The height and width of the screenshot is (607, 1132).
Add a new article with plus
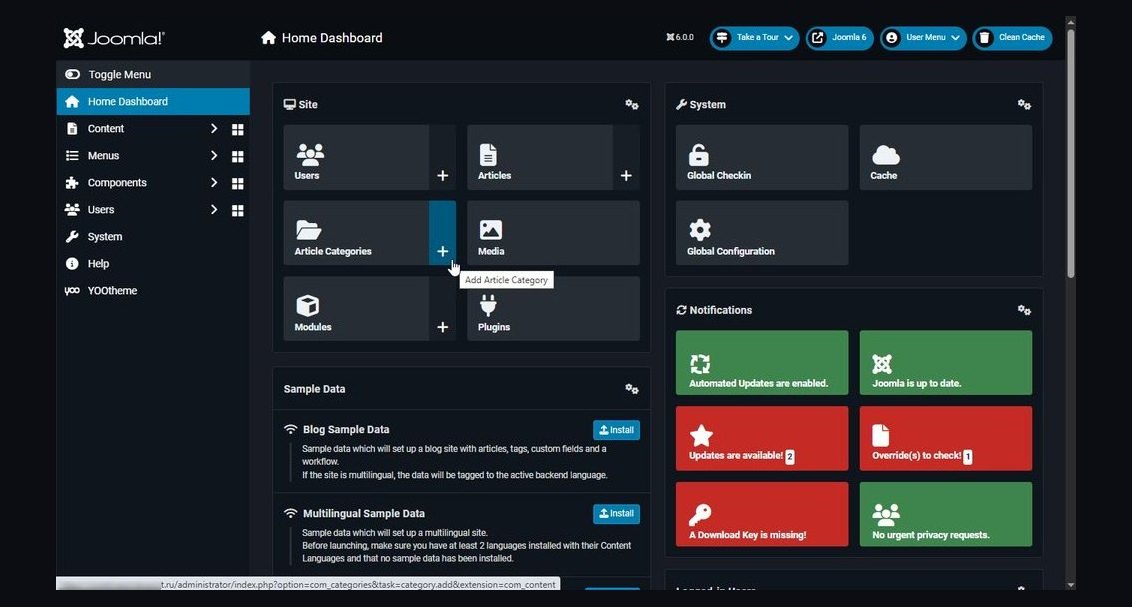click(626, 157)
